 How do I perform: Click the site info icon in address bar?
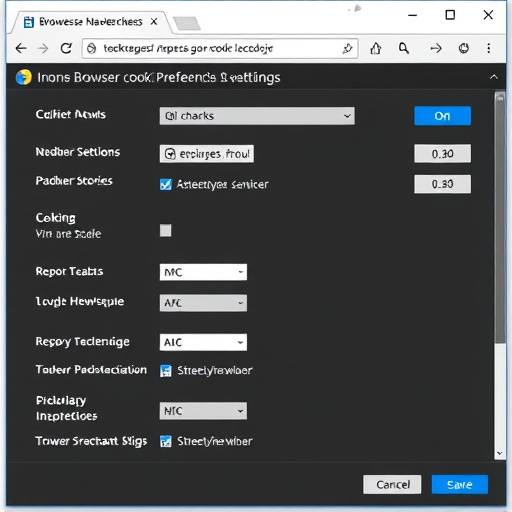pyautogui.click(x=91, y=49)
